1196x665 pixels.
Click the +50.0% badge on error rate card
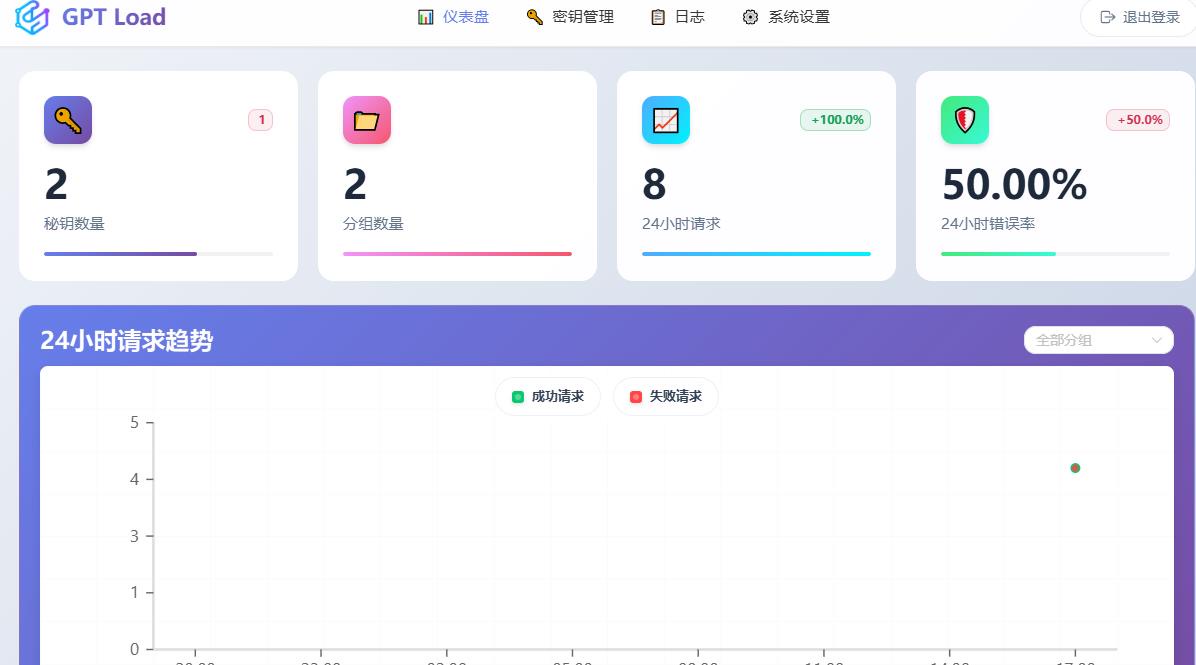[x=1137, y=120]
